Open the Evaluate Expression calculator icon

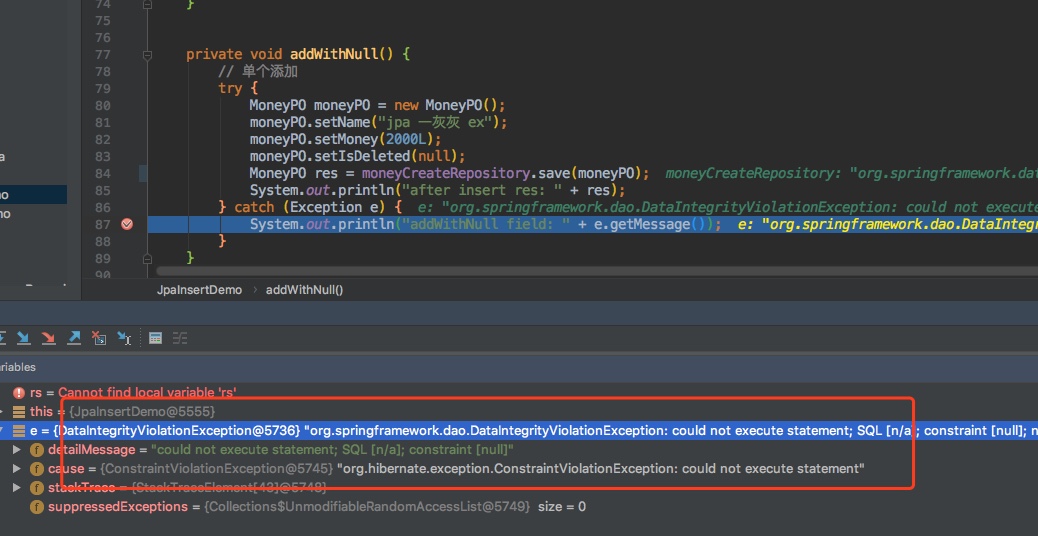[155, 338]
